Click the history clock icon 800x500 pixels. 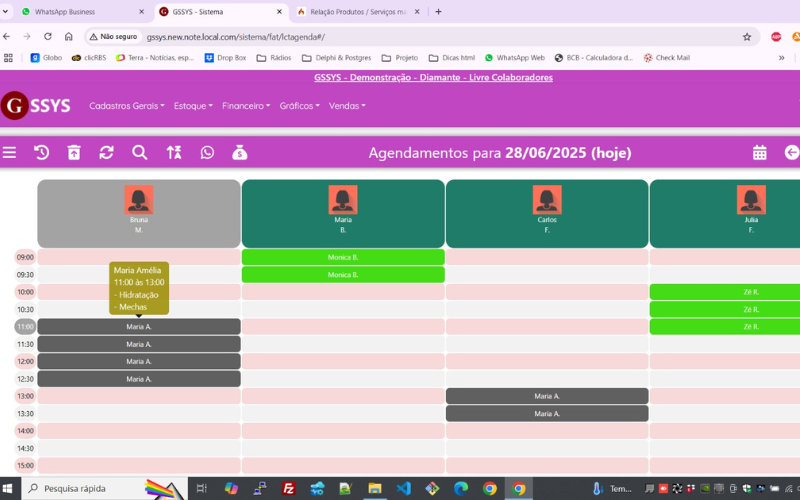(x=41, y=153)
